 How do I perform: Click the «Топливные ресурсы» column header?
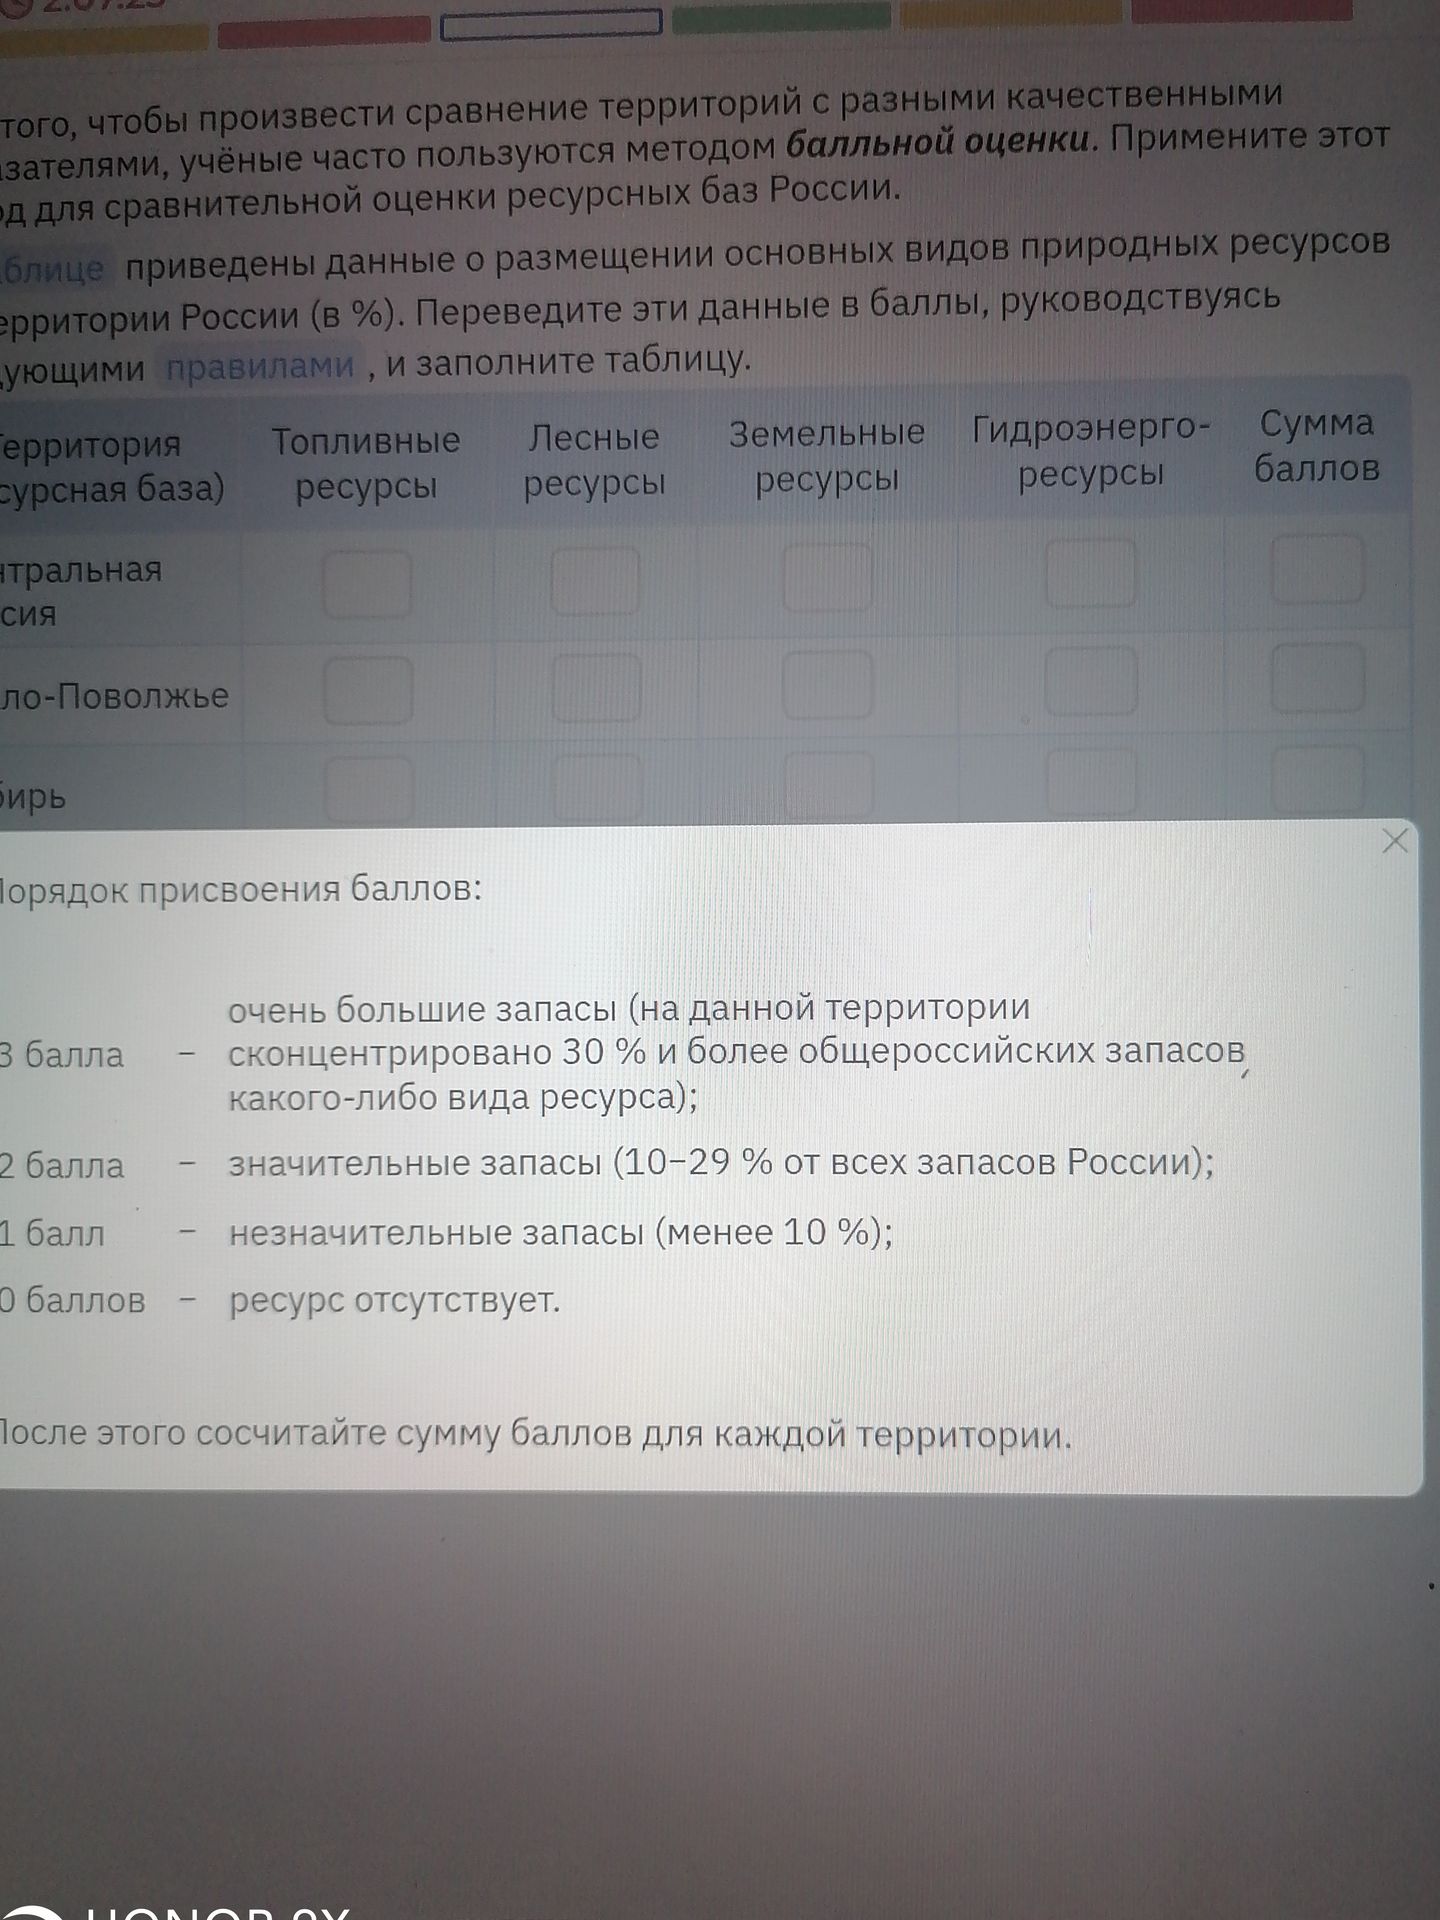tap(366, 463)
